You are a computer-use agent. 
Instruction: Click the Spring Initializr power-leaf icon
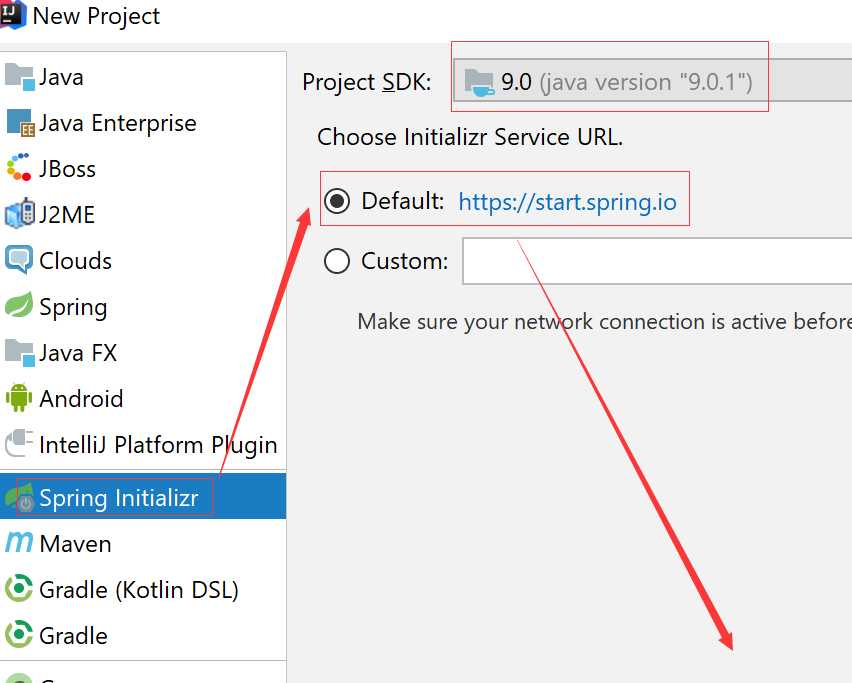[x=20, y=498]
